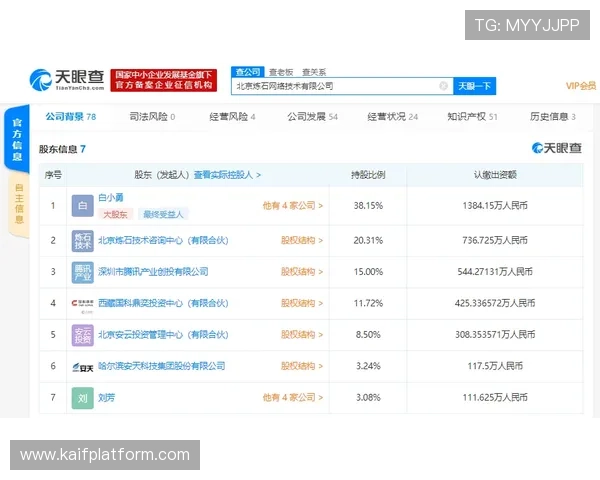Click the 最终受益人 tag

coord(163,214)
